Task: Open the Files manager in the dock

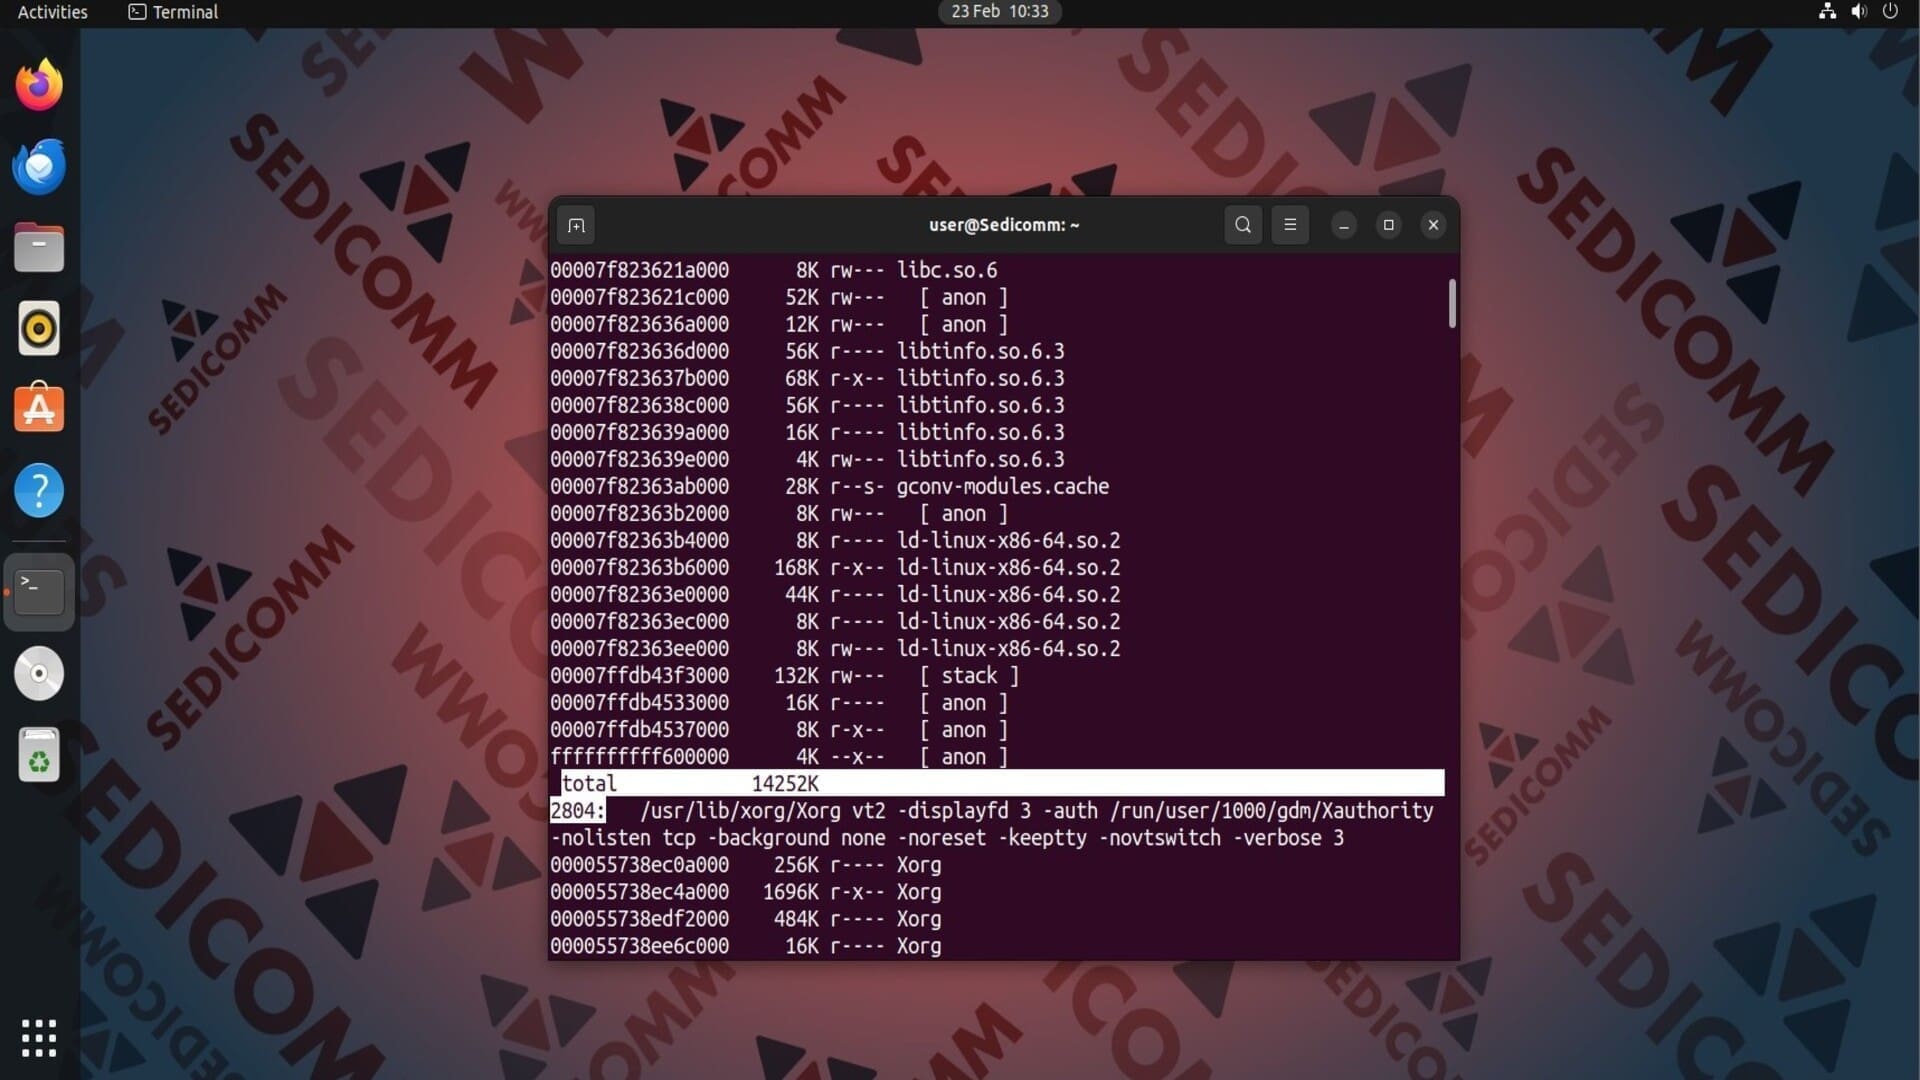Action: (x=39, y=248)
